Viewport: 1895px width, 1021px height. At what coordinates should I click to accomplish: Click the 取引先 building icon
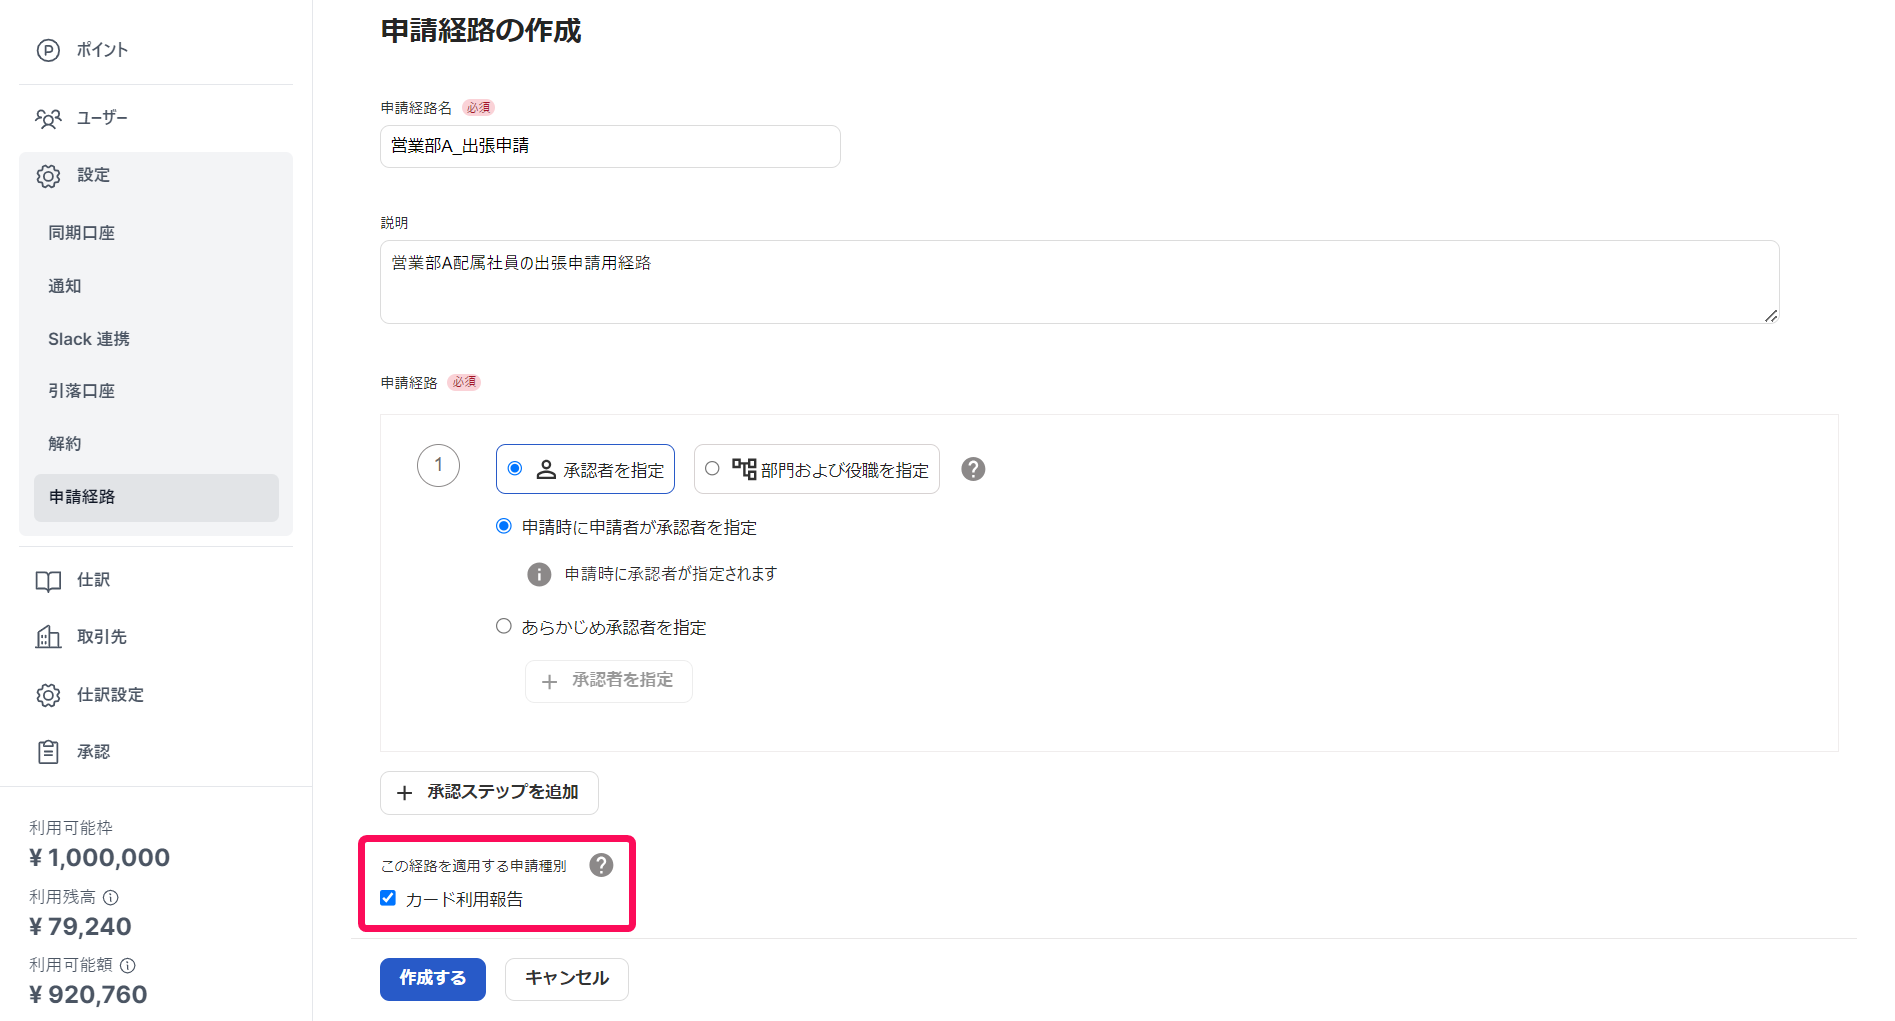point(48,637)
